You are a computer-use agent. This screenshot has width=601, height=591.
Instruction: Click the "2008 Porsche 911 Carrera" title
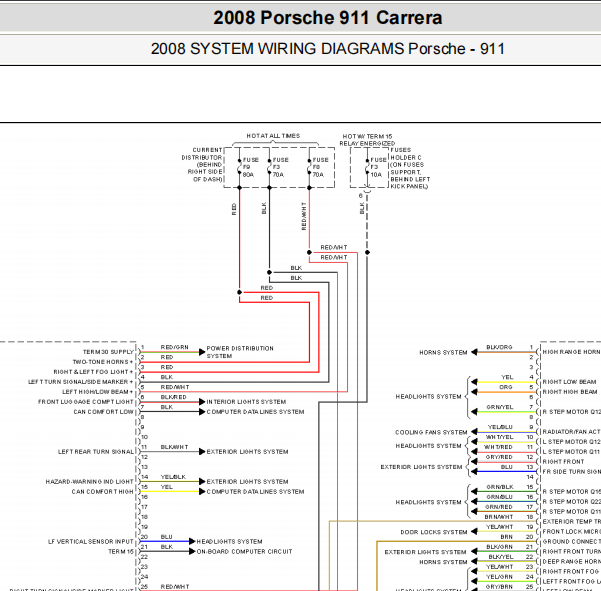(328, 18)
